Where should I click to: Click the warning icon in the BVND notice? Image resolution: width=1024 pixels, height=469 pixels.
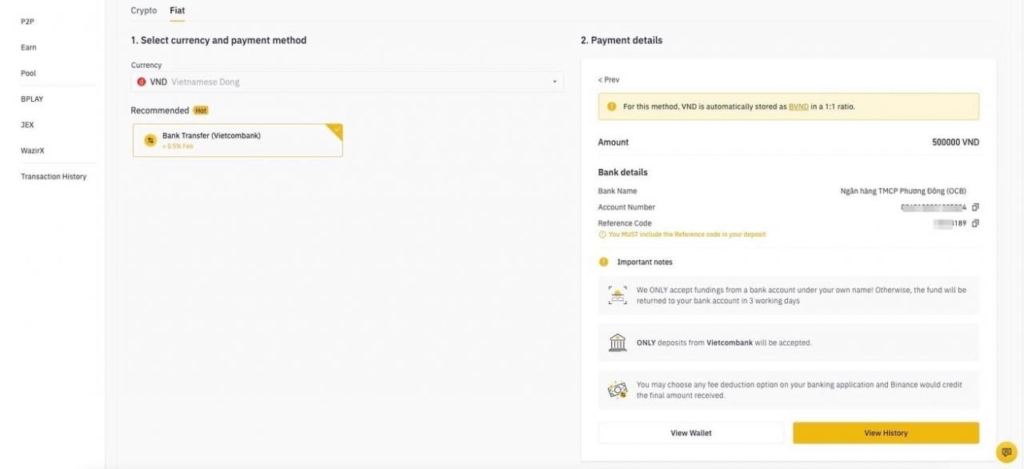tap(612, 106)
